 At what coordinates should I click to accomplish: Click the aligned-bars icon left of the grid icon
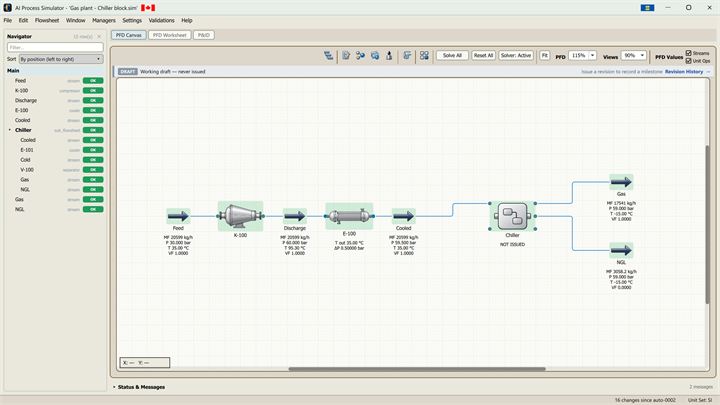[x=407, y=56]
